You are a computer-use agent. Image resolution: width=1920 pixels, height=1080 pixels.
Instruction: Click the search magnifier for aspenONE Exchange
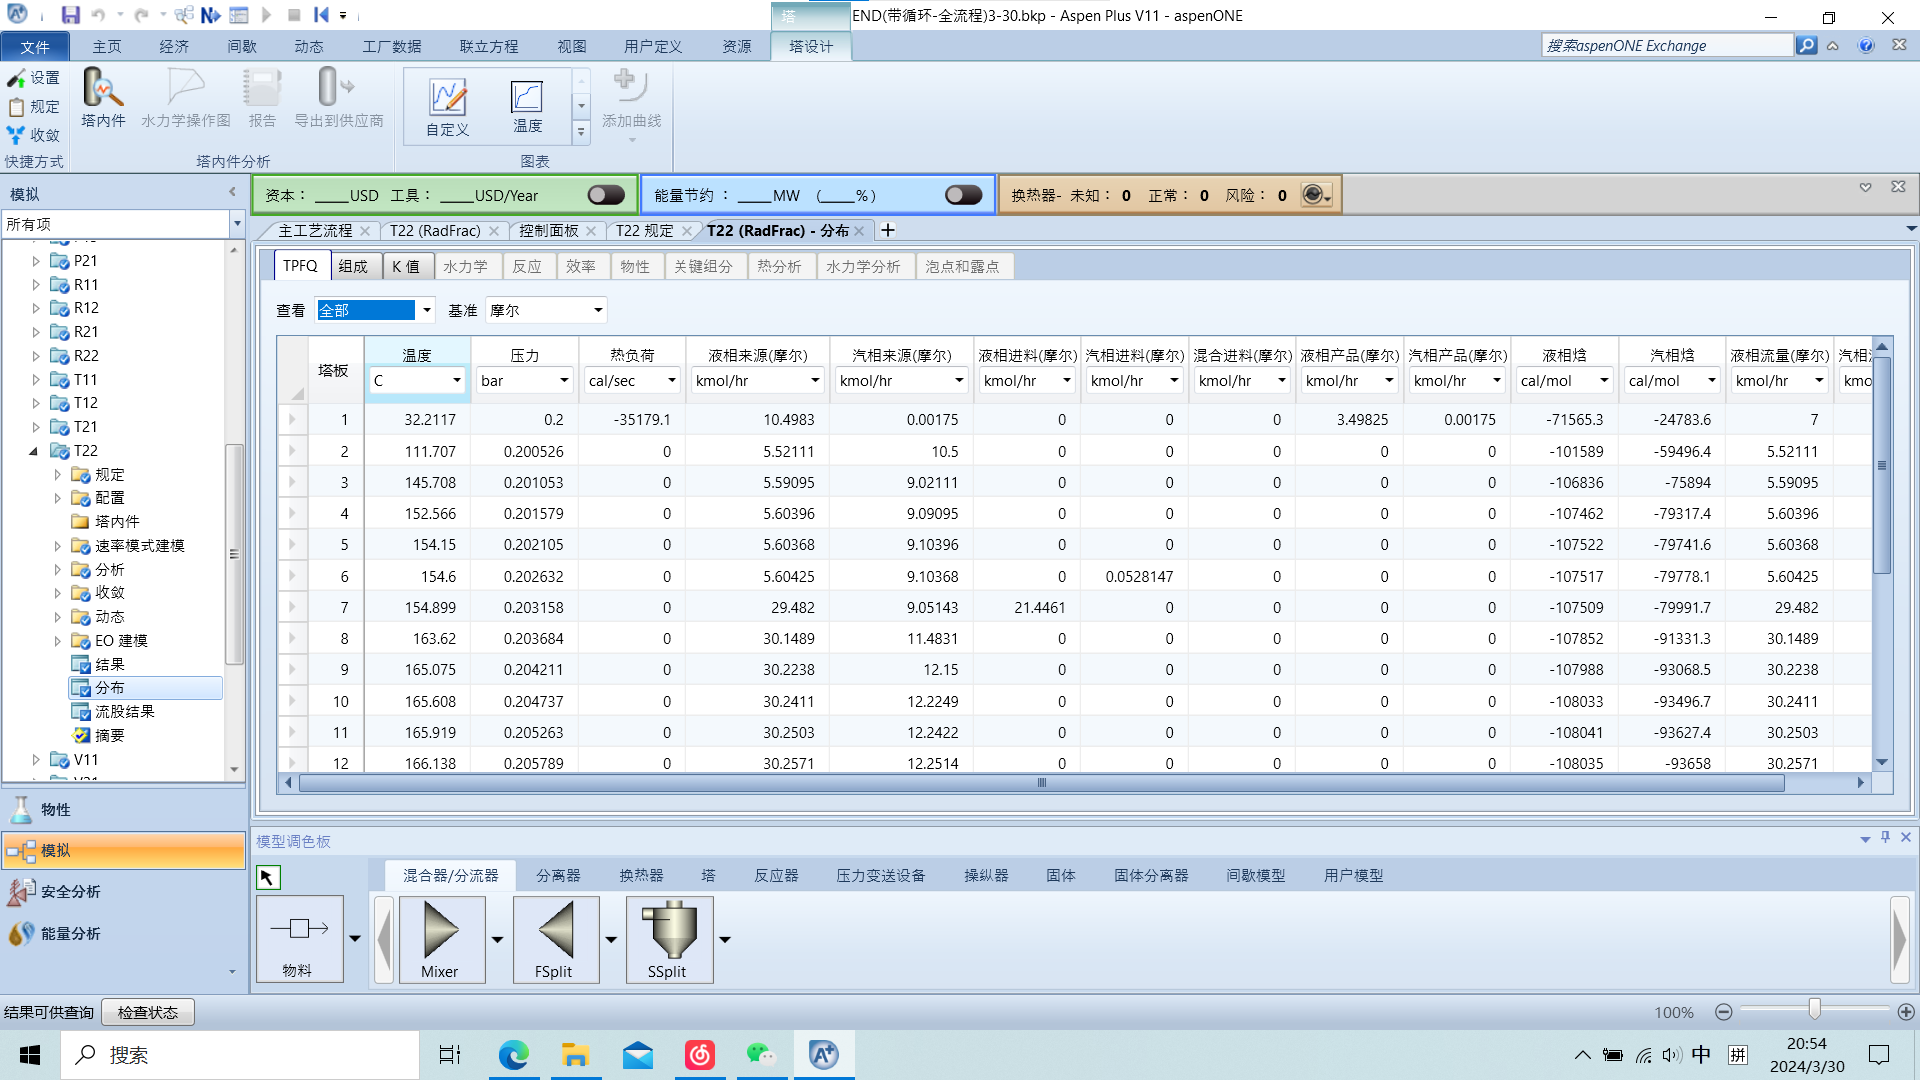[x=1806, y=45]
